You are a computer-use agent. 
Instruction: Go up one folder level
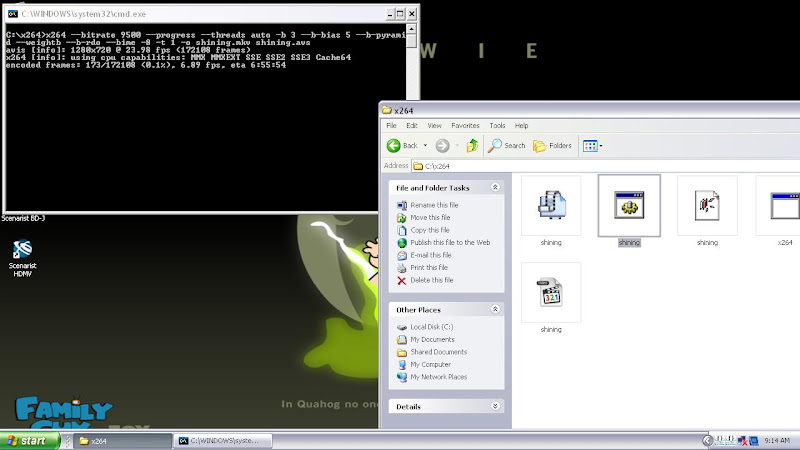[x=472, y=145]
